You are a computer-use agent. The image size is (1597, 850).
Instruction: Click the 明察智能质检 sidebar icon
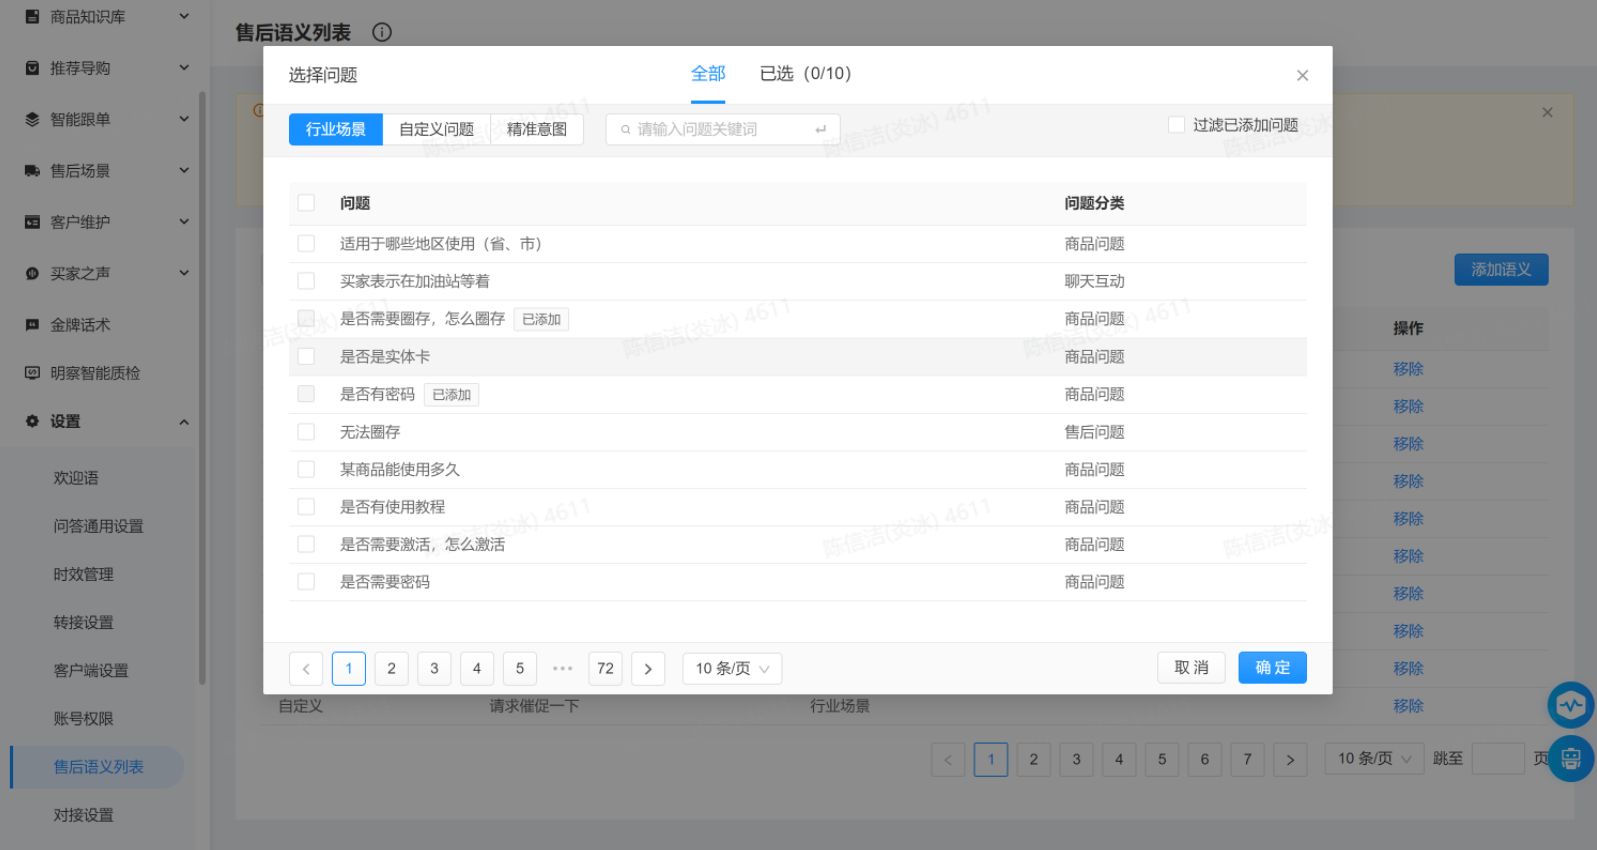coord(32,373)
